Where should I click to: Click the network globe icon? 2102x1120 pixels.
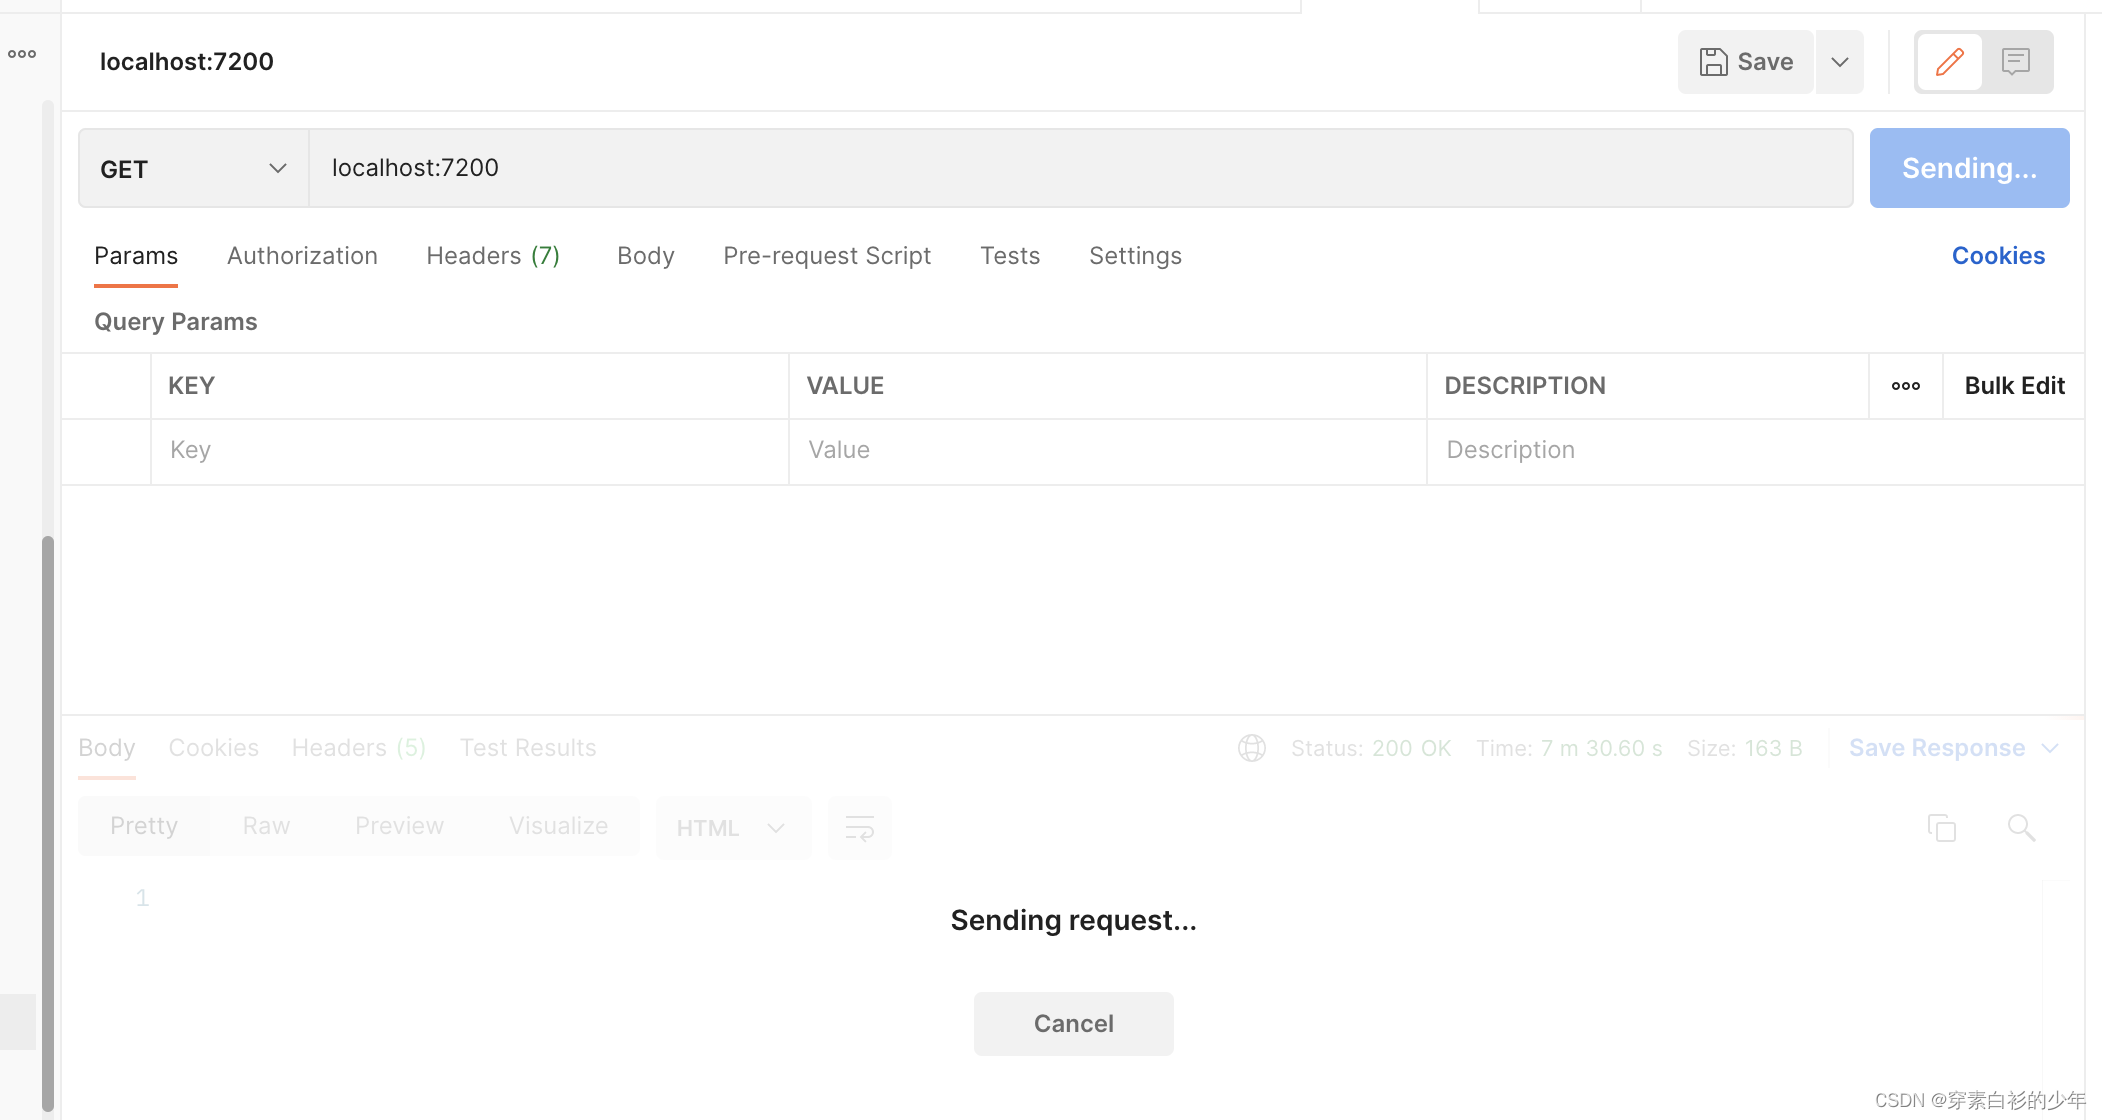(x=1251, y=748)
